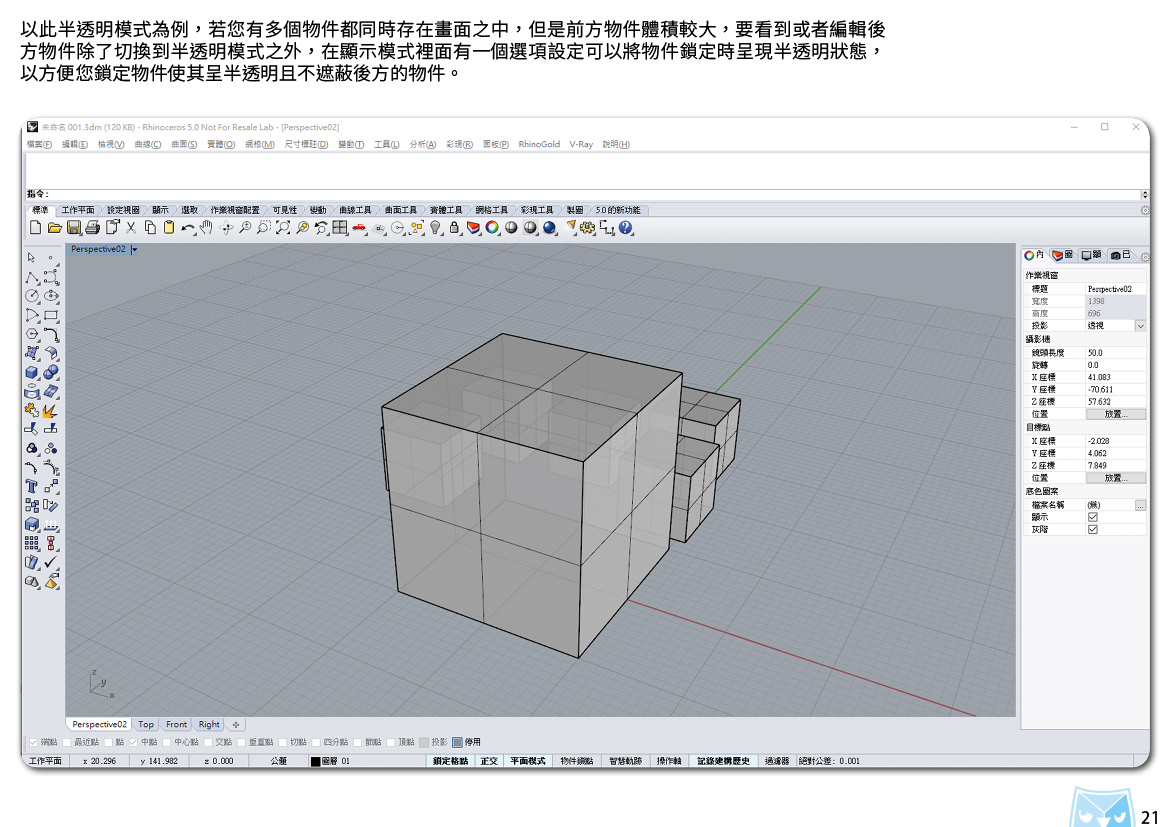
Task: Open Options with the gear icon
Action: point(588,228)
